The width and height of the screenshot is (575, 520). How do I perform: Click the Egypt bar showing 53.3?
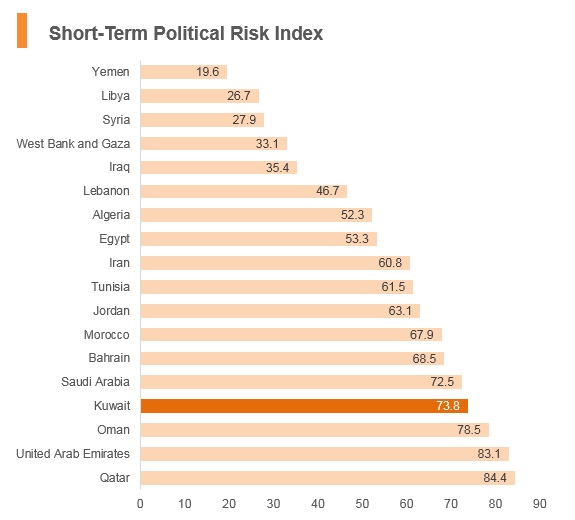coord(259,239)
